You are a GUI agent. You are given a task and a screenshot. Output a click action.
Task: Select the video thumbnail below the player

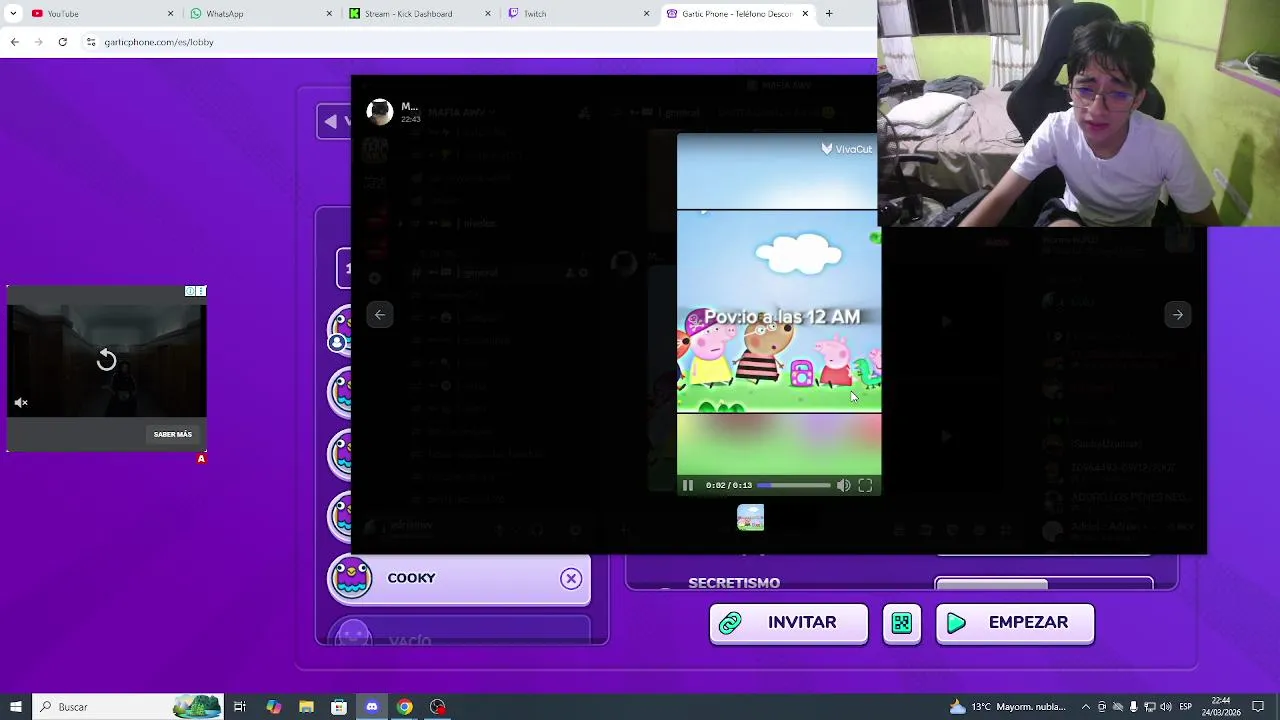click(750, 517)
